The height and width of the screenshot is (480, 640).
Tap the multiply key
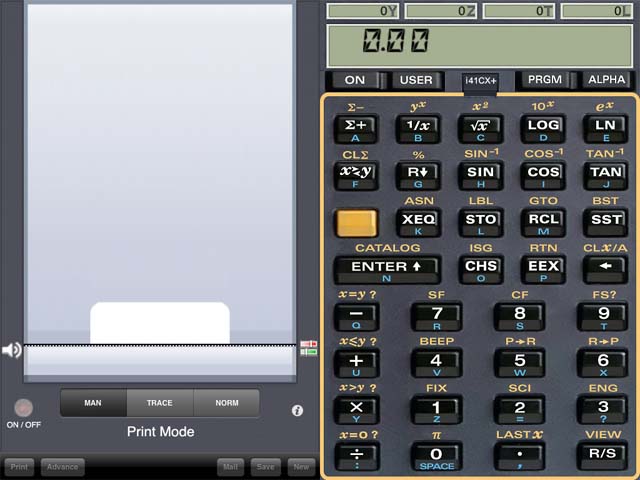(356, 410)
